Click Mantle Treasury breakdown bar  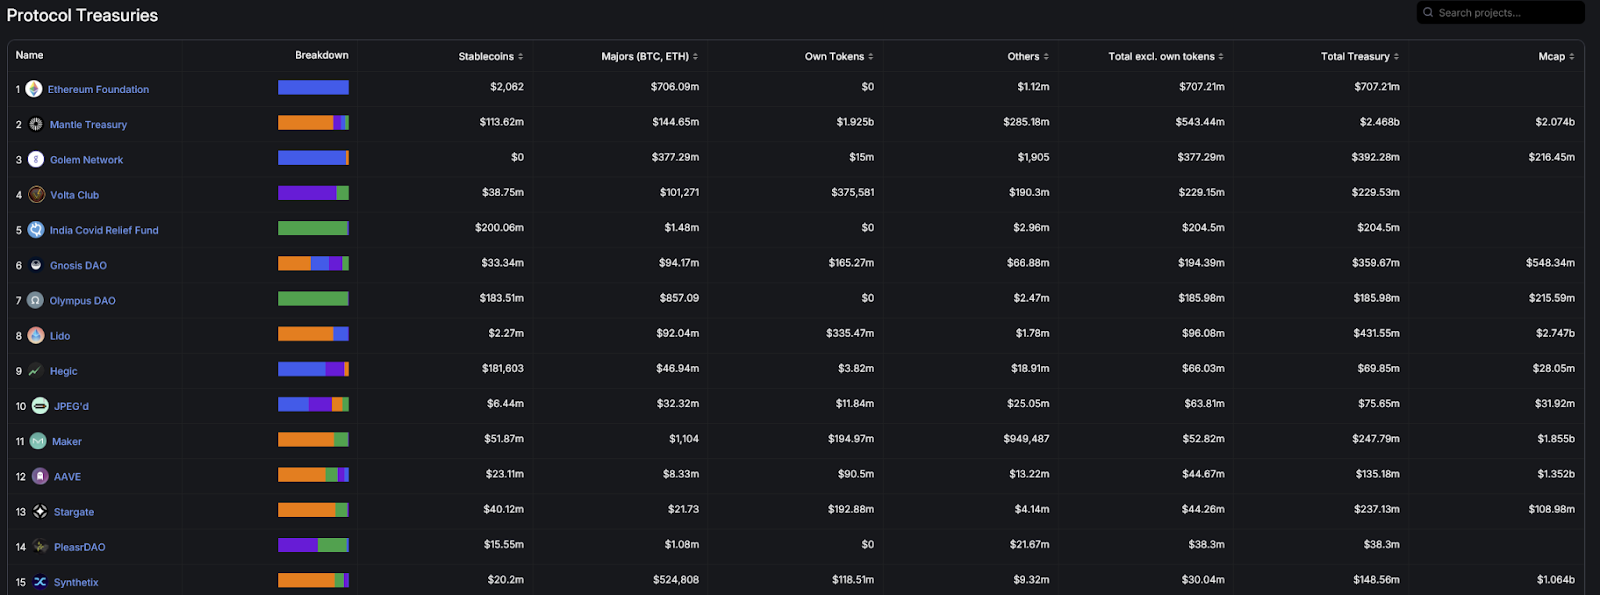tap(313, 122)
